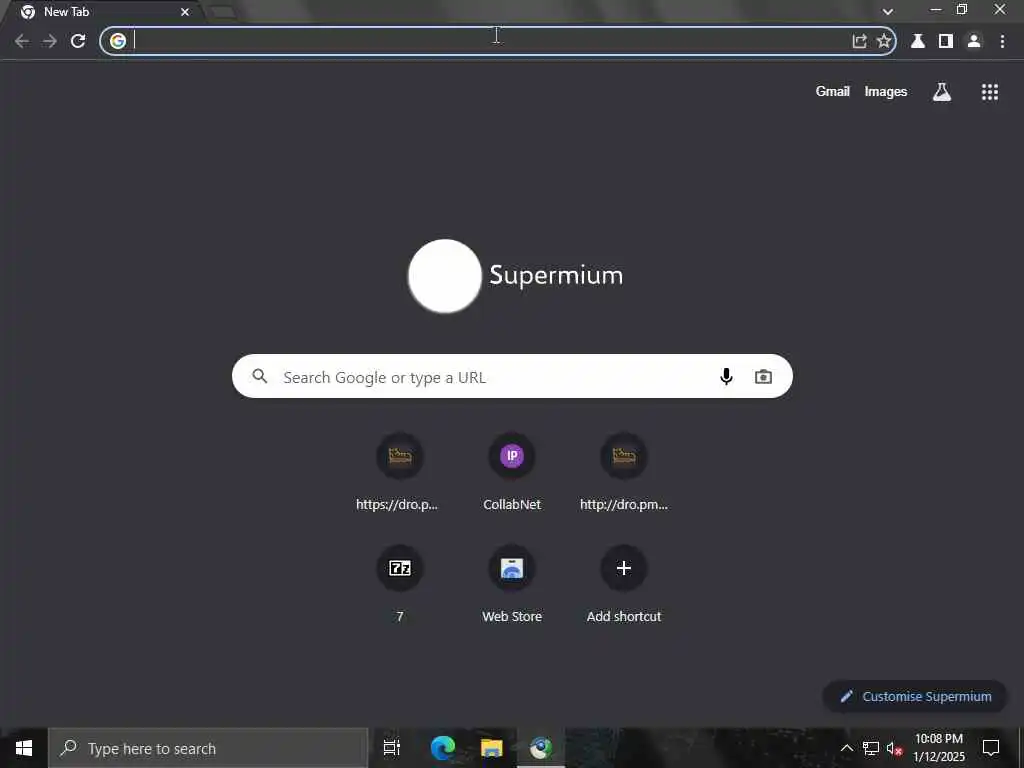Click the muted volume tray icon
Image resolution: width=1024 pixels, height=768 pixels.
[895, 748]
